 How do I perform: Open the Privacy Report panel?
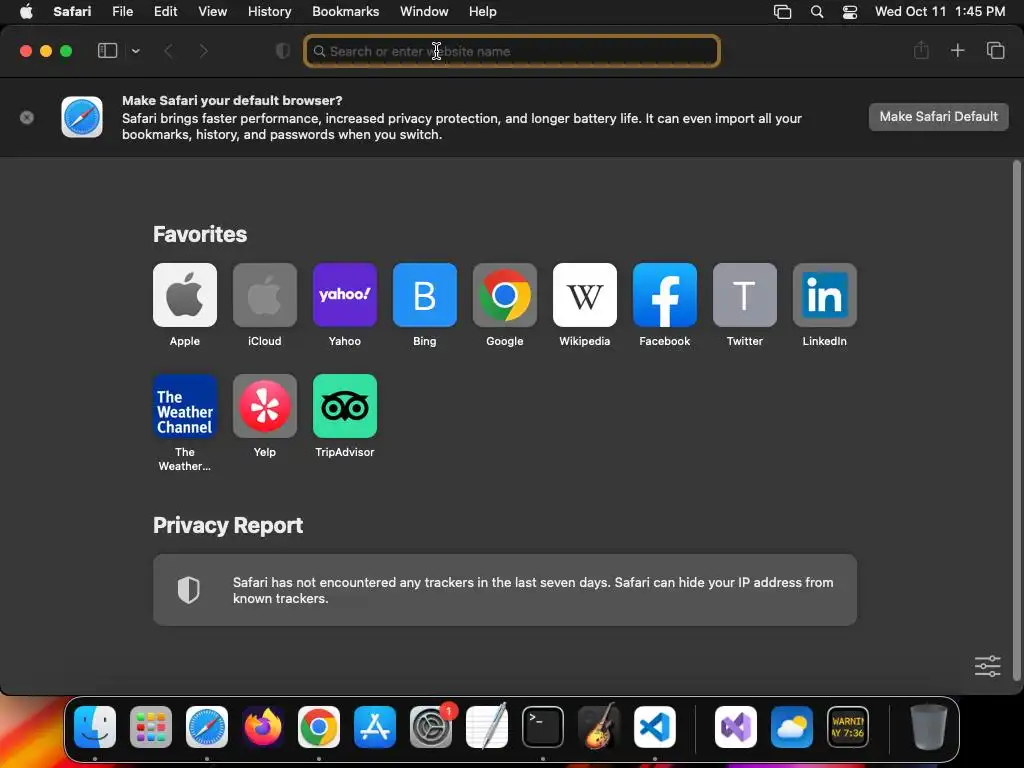click(505, 590)
